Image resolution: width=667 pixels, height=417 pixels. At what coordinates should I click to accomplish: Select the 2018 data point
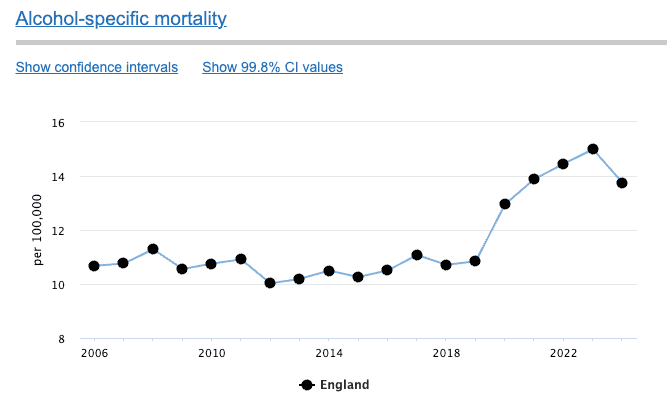coord(446,265)
